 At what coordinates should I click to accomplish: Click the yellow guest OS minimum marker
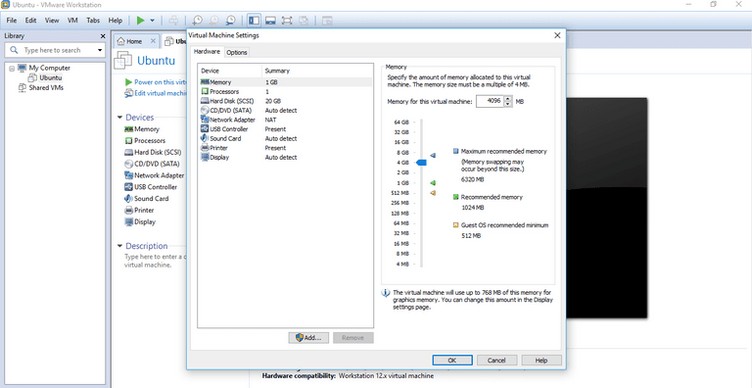433,193
